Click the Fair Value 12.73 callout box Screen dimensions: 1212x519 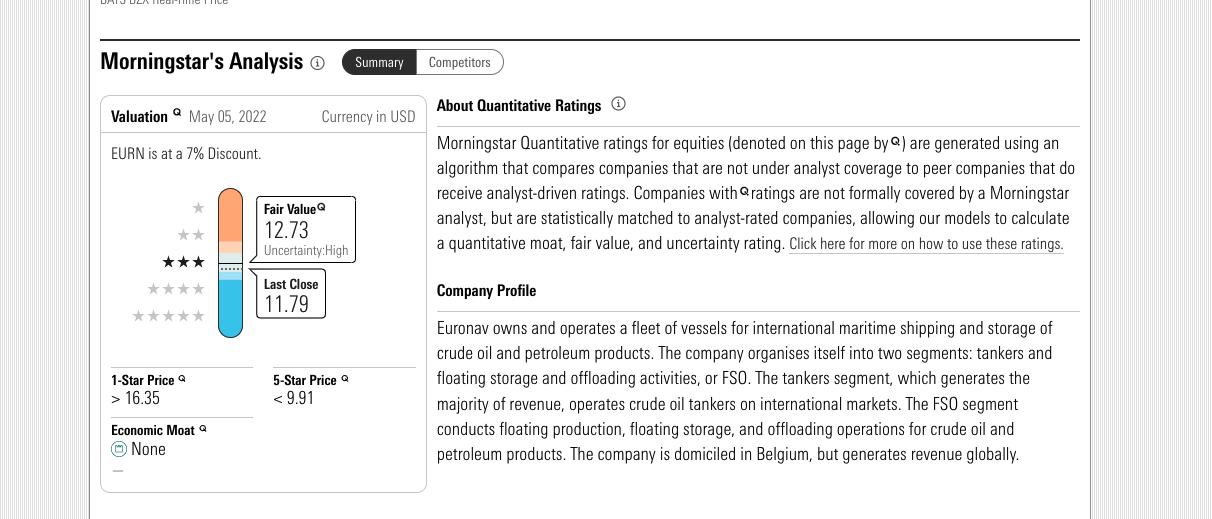pyautogui.click(x=305, y=229)
